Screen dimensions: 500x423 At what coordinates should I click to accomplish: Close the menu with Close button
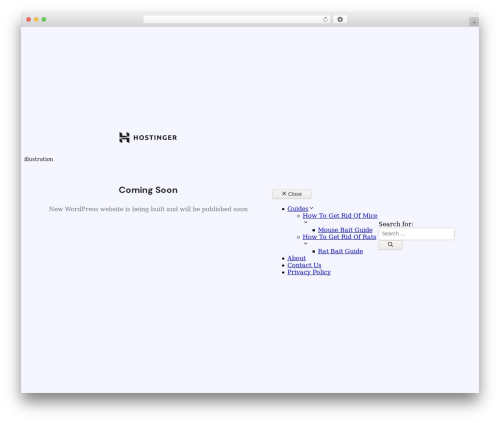tap(292, 194)
